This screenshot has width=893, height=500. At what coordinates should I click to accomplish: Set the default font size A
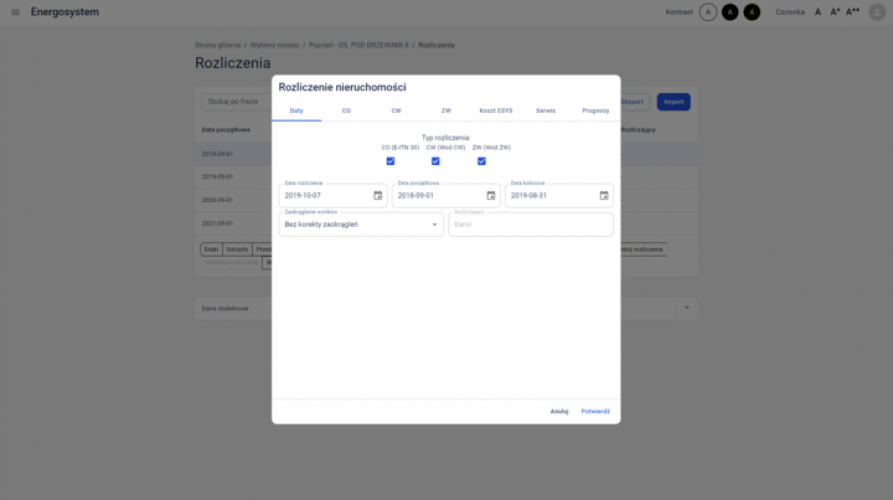click(818, 12)
